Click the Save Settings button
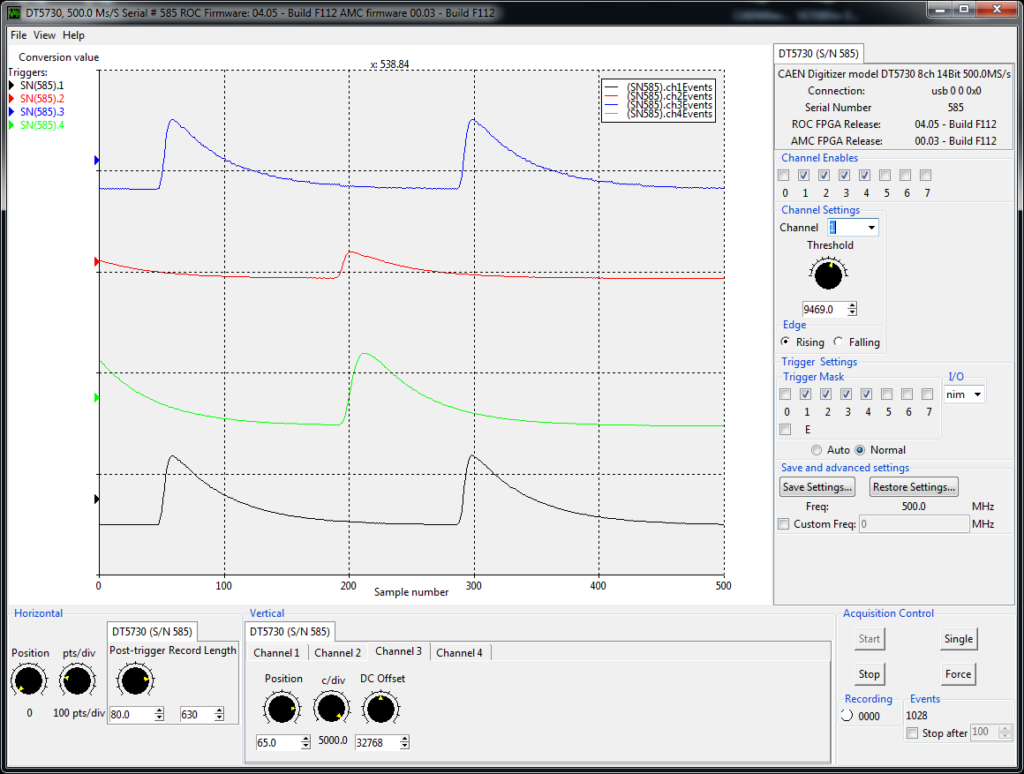Screen dimensions: 1024x774 pyautogui.click(x=817, y=487)
